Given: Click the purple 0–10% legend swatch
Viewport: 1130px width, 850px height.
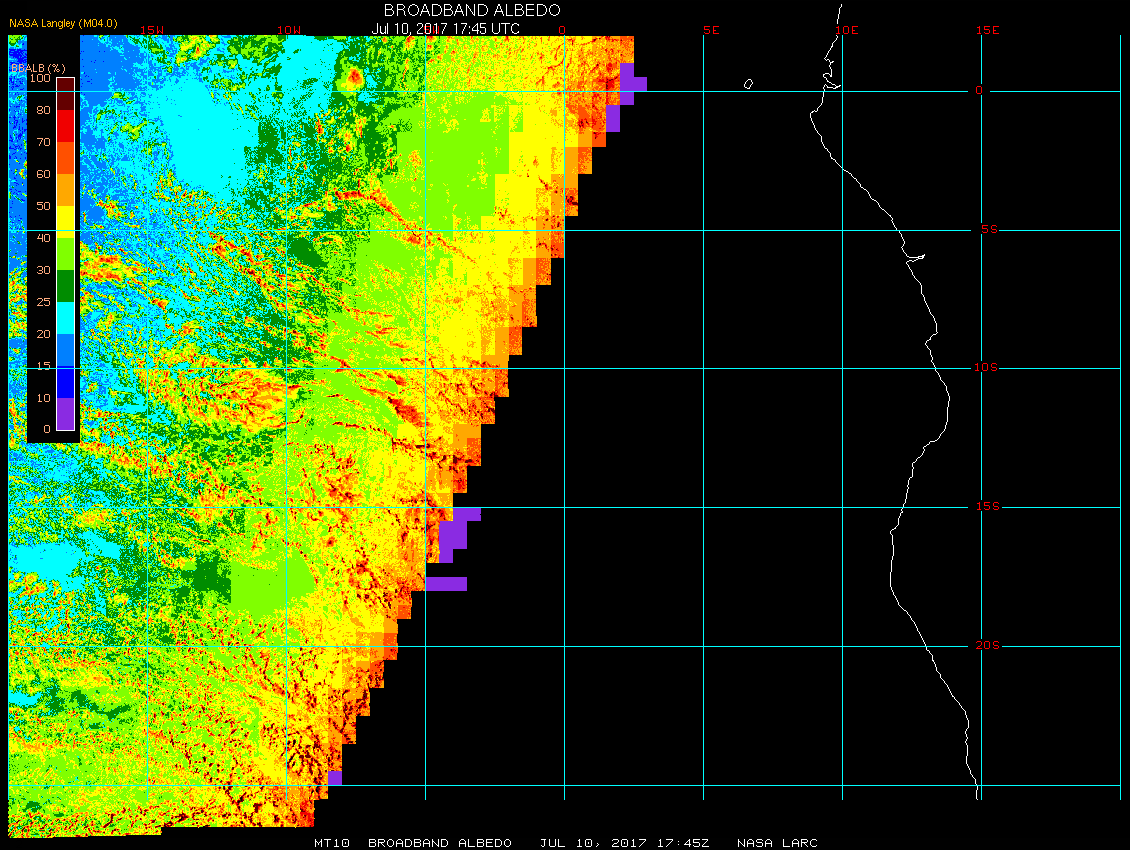Looking at the screenshot, I should pyautogui.click(x=65, y=414).
